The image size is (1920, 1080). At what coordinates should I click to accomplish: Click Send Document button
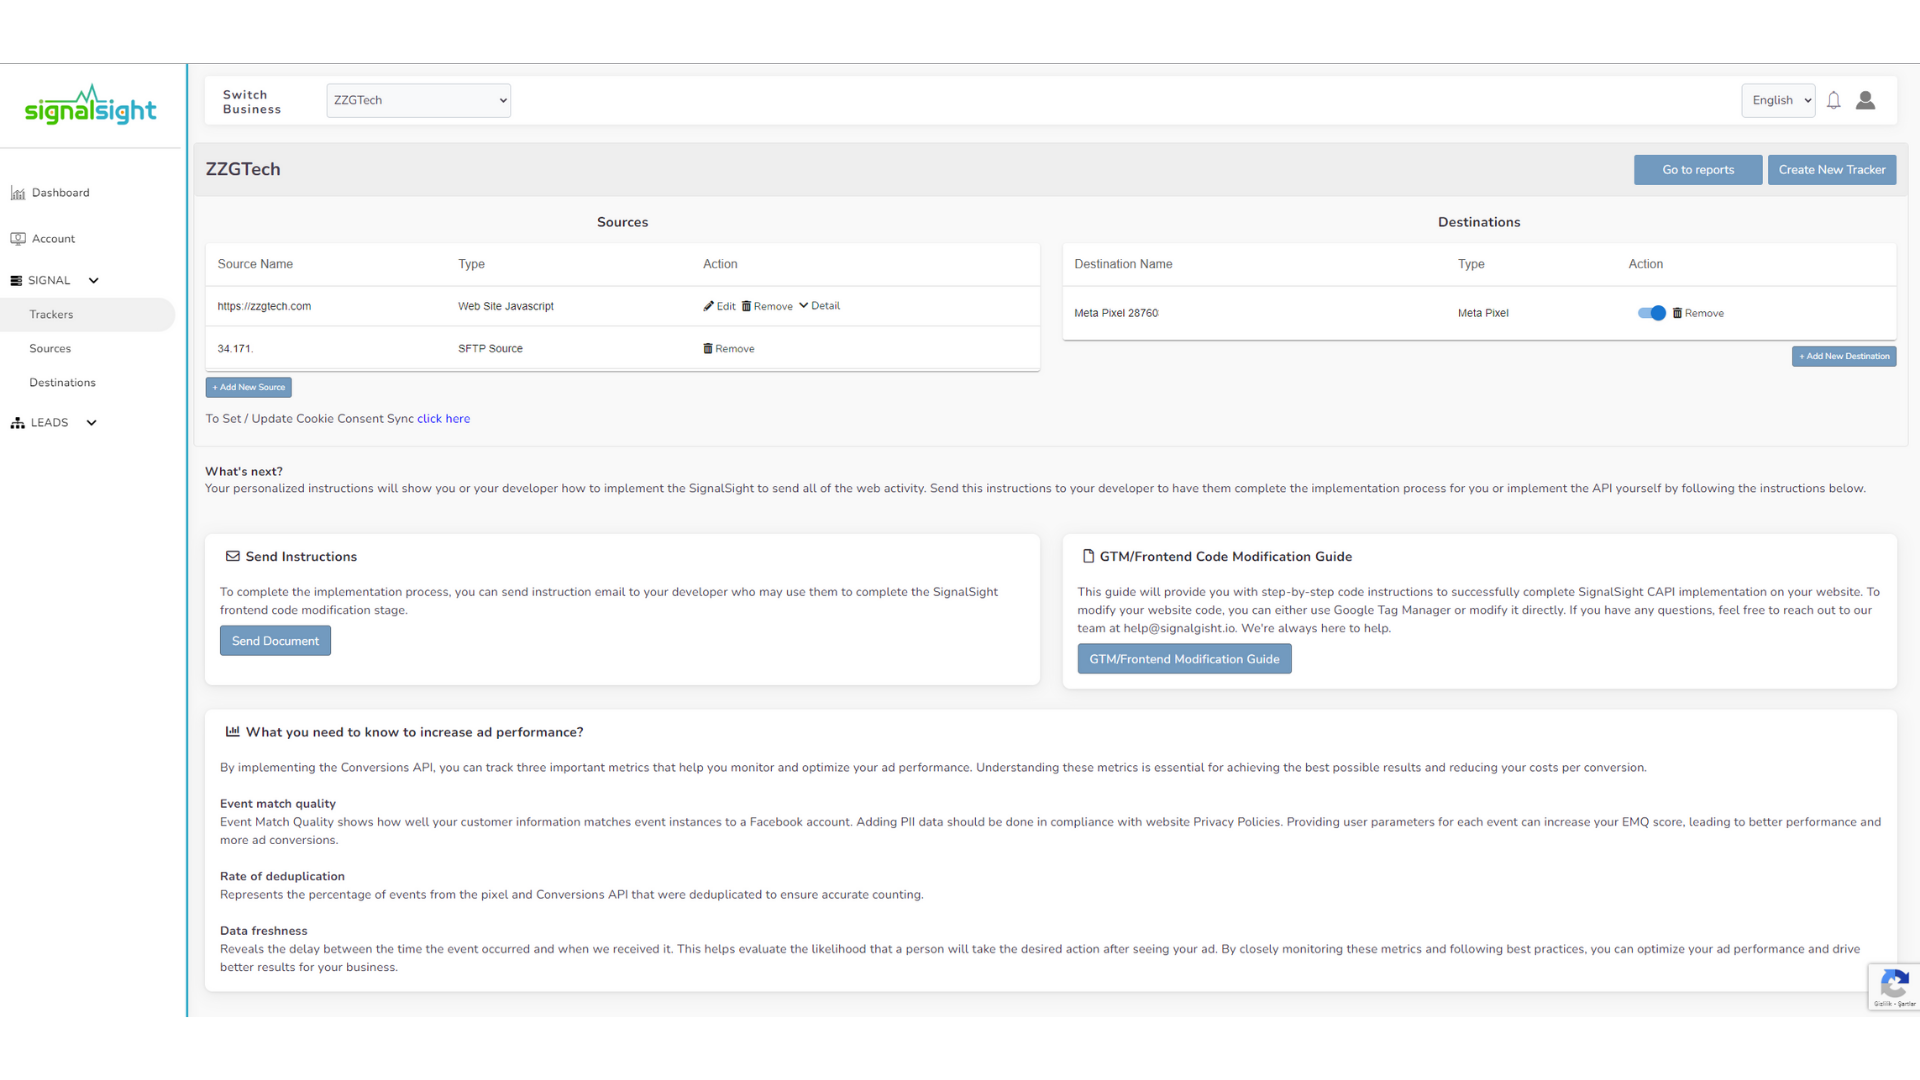[275, 641]
